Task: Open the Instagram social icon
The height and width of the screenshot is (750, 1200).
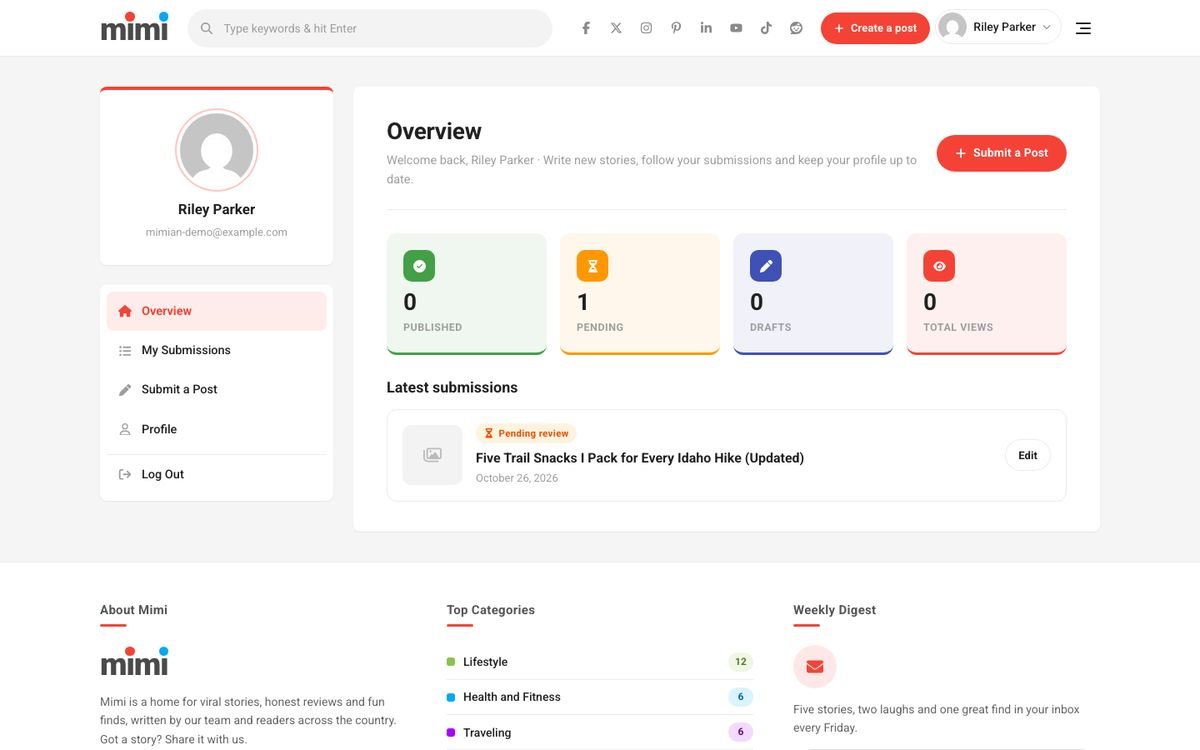Action: coord(646,28)
